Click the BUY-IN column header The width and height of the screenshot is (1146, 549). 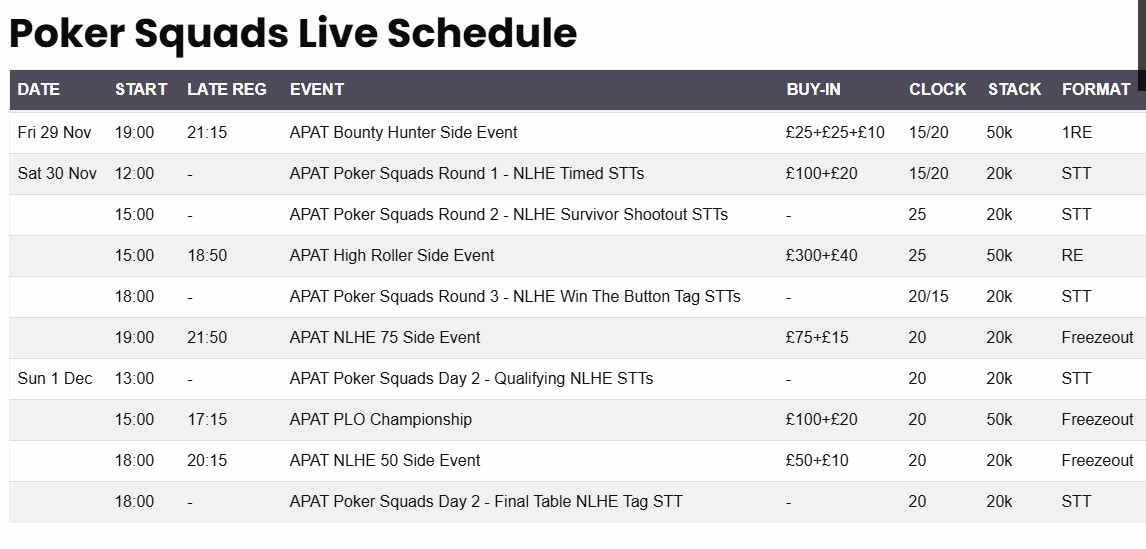tap(813, 89)
